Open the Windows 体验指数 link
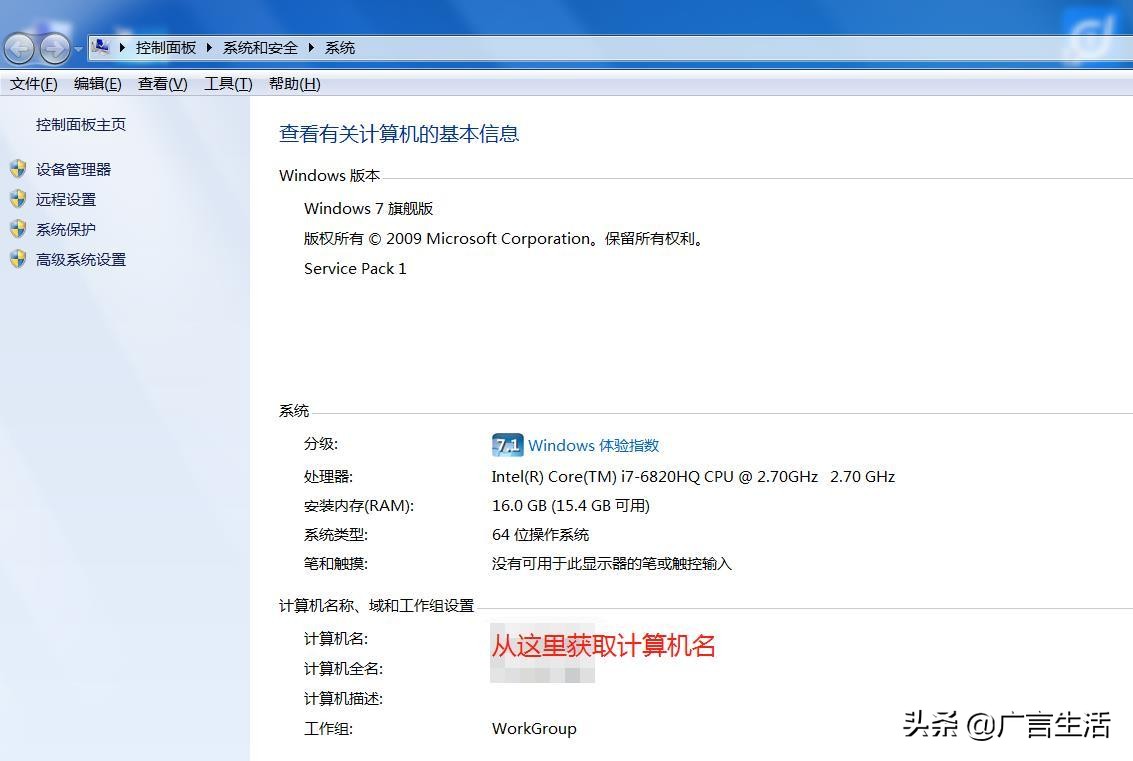1133x761 pixels. coord(594,445)
